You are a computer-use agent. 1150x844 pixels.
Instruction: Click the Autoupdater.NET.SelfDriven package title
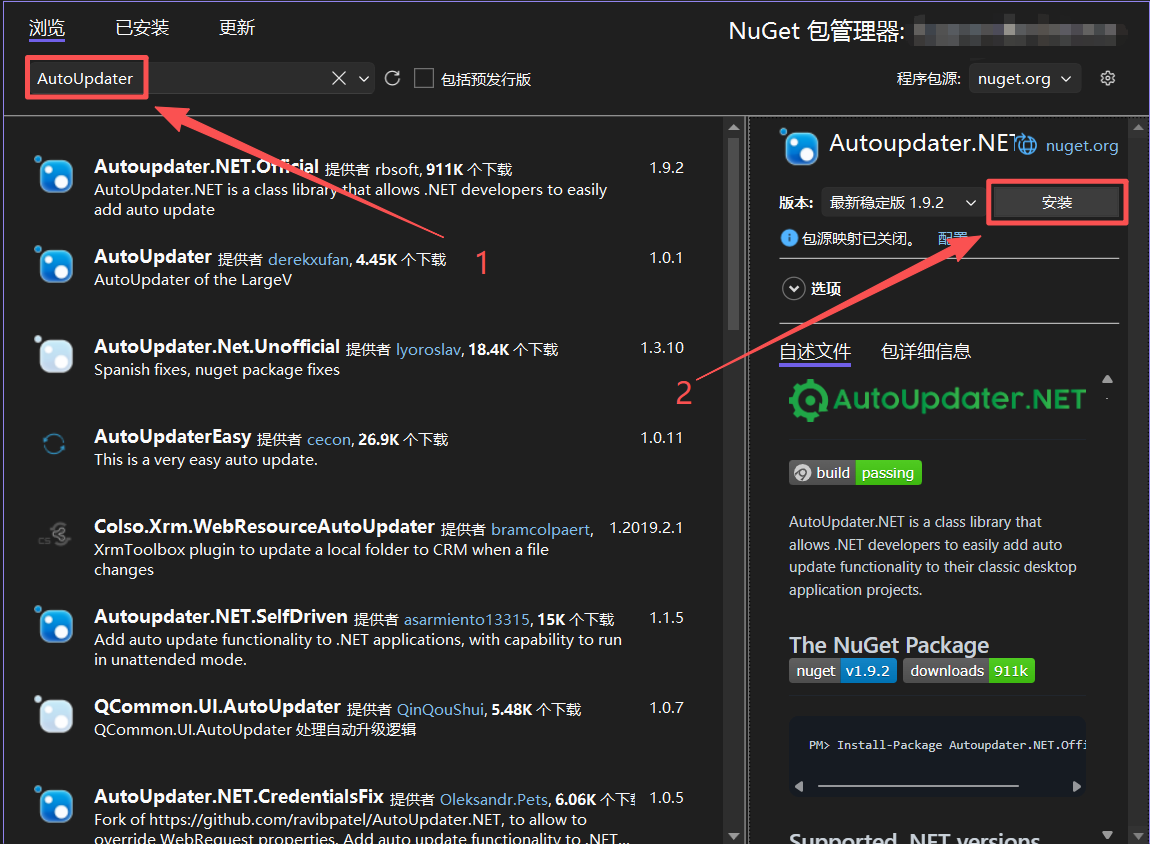221,617
